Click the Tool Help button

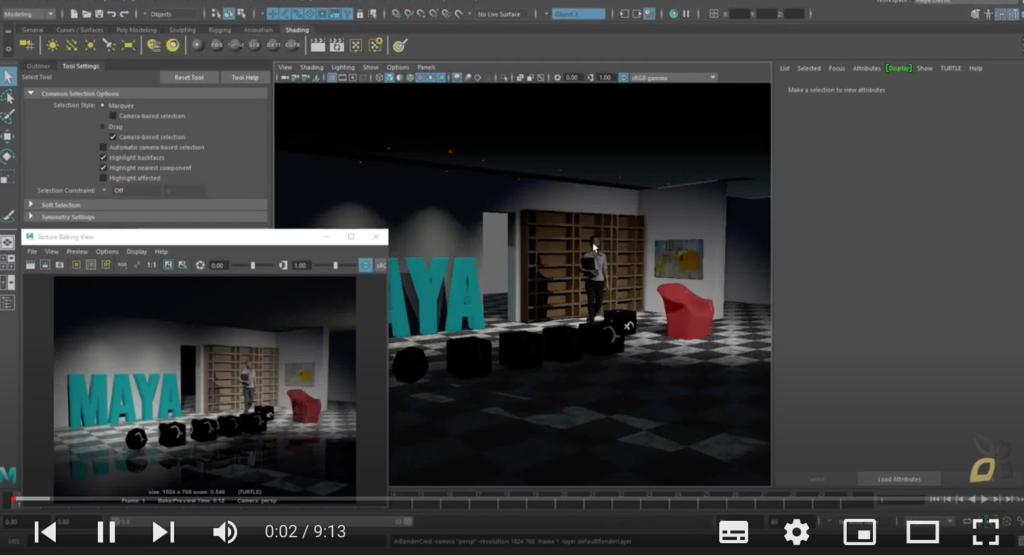click(245, 78)
